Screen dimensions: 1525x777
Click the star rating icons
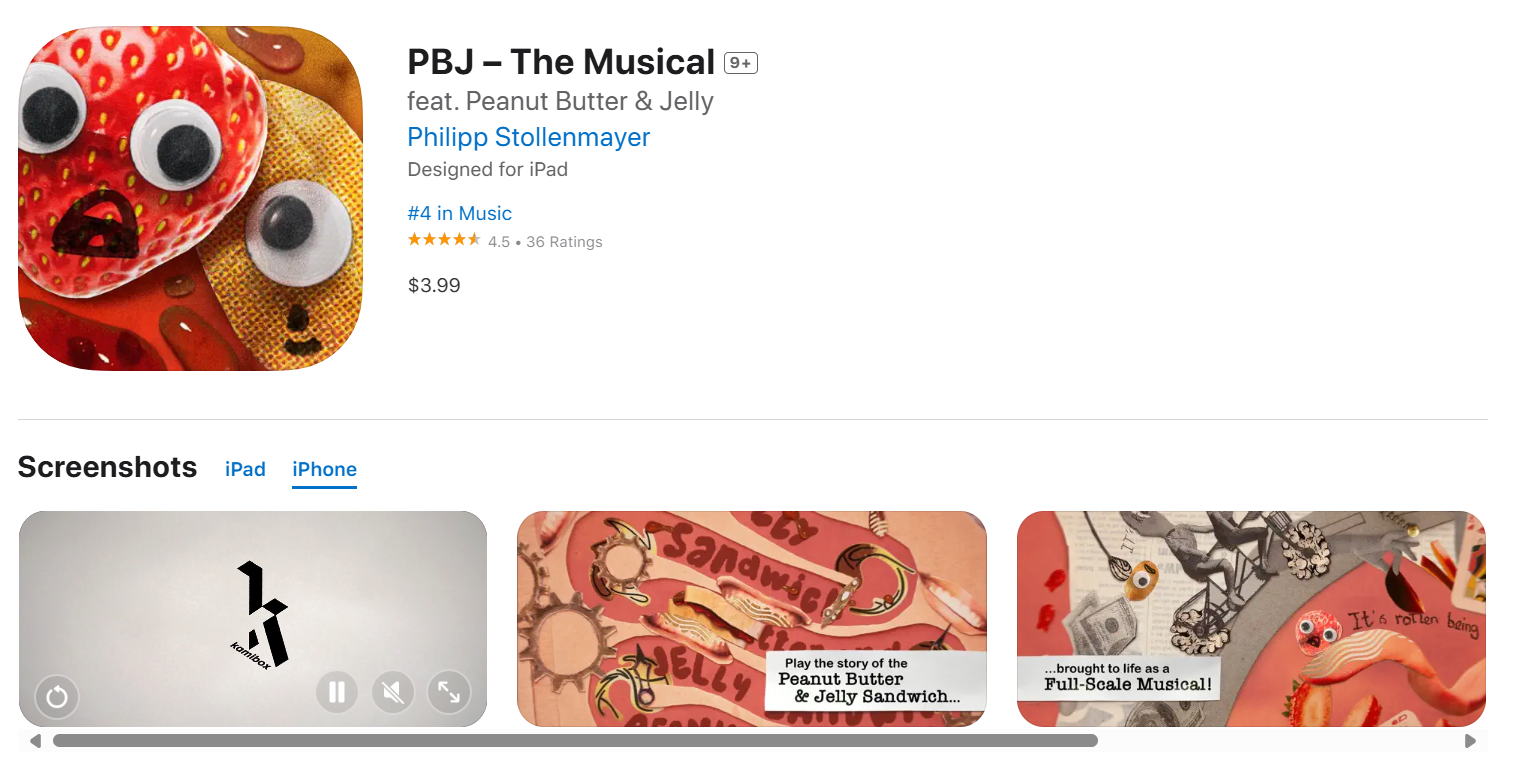click(444, 240)
